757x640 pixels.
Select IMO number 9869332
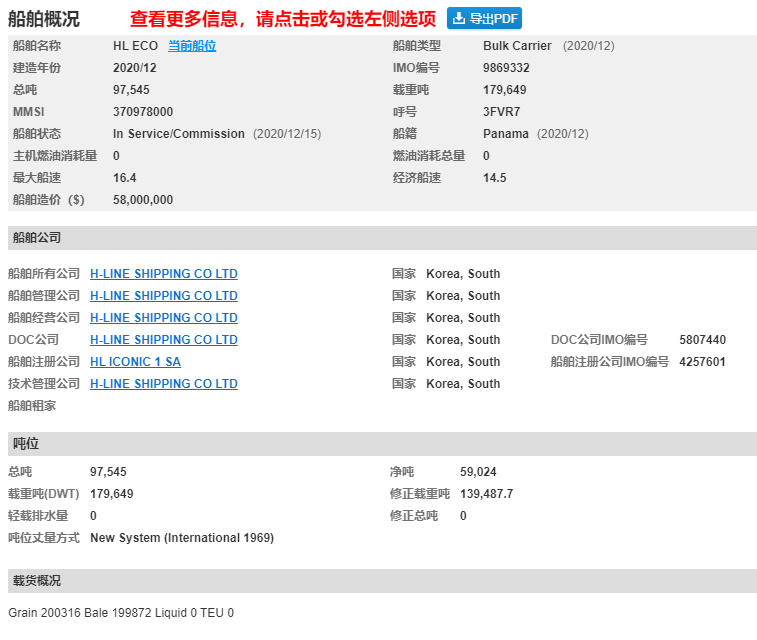[x=506, y=68]
